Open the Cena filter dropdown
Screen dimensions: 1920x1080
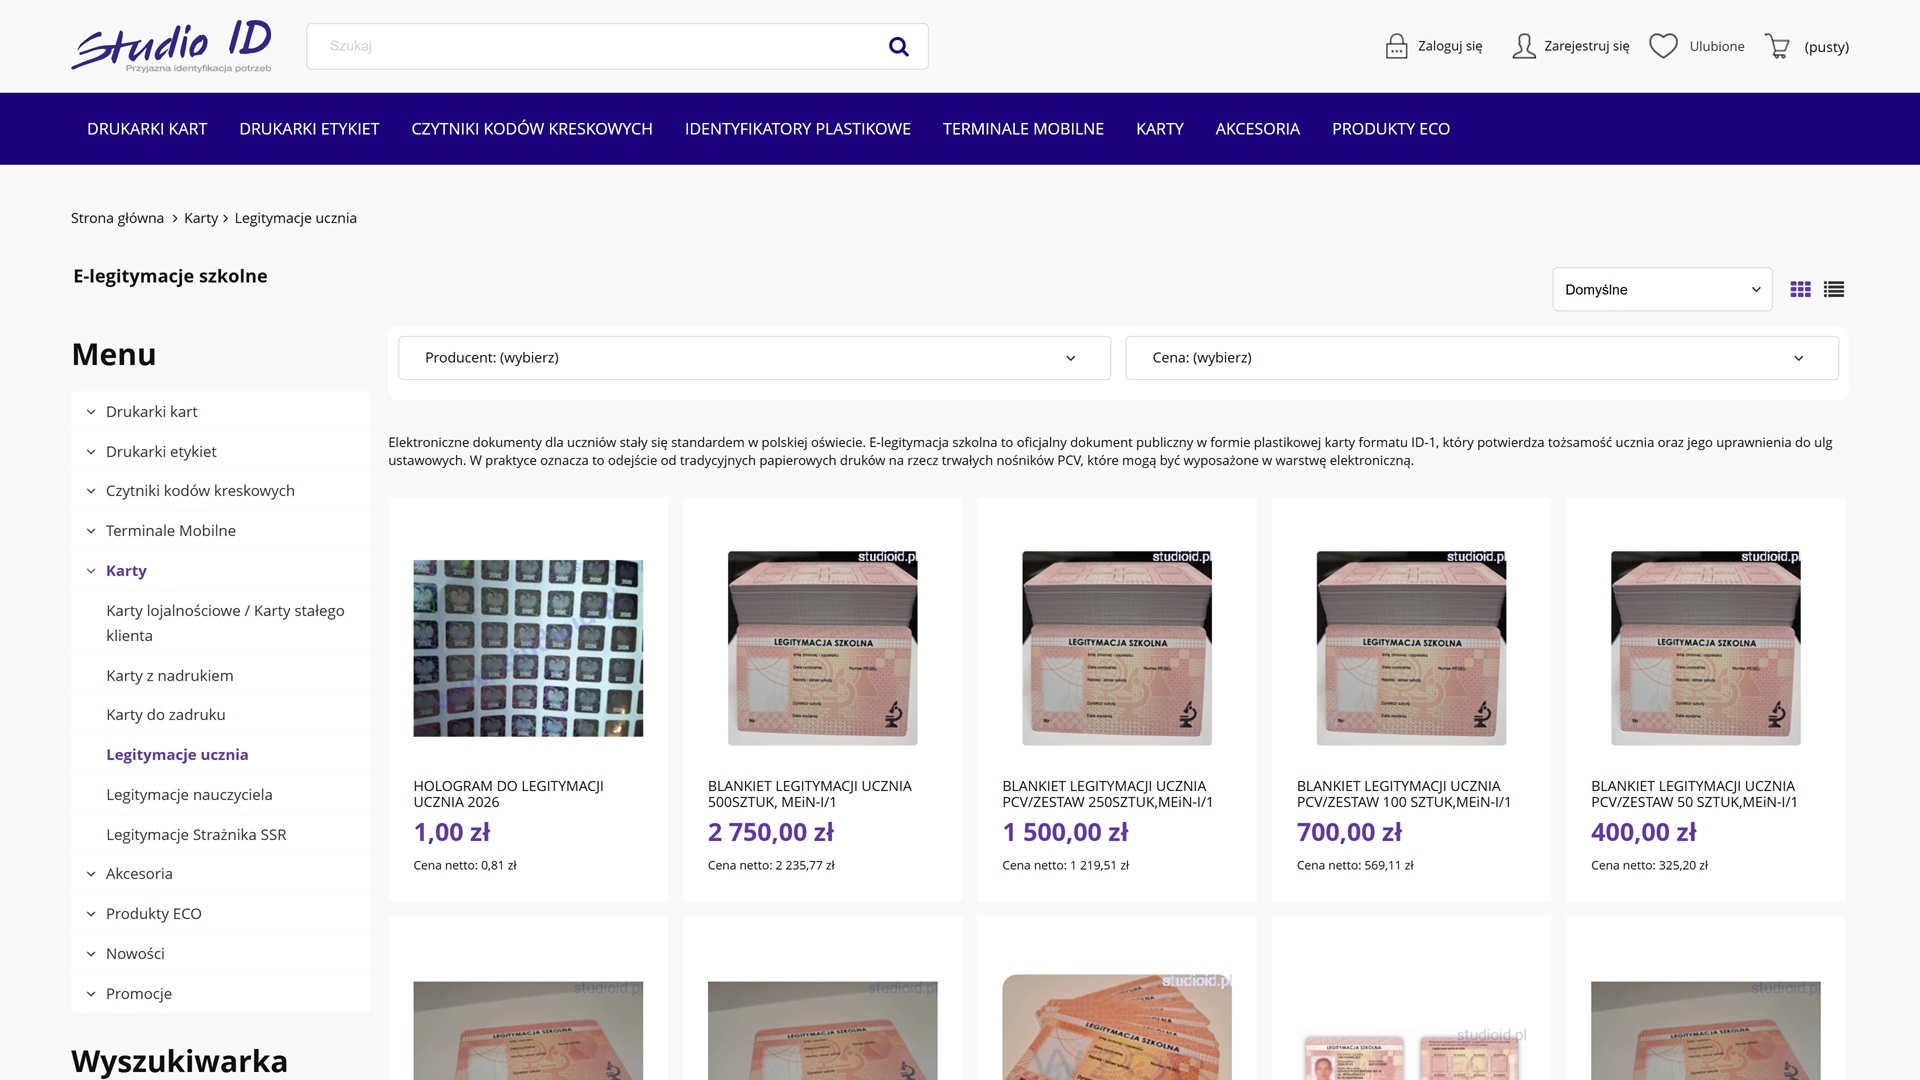pos(1481,358)
